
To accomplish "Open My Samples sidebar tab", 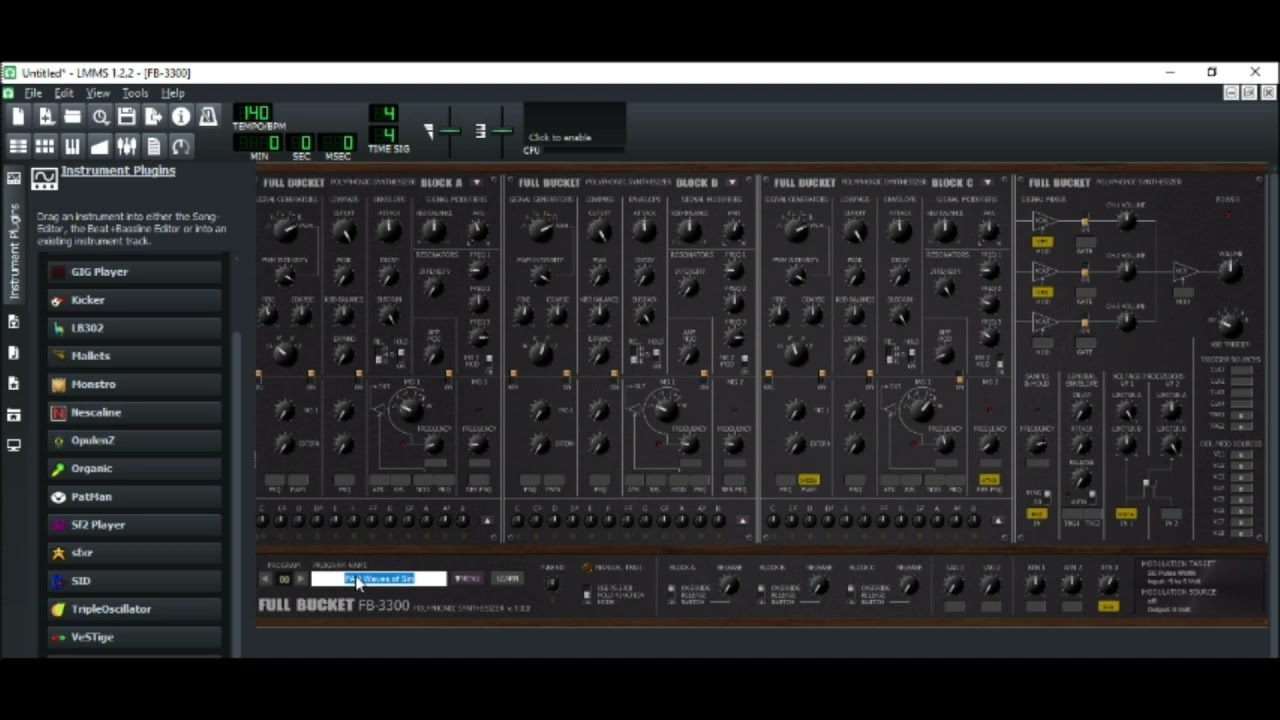I will (x=14, y=353).
